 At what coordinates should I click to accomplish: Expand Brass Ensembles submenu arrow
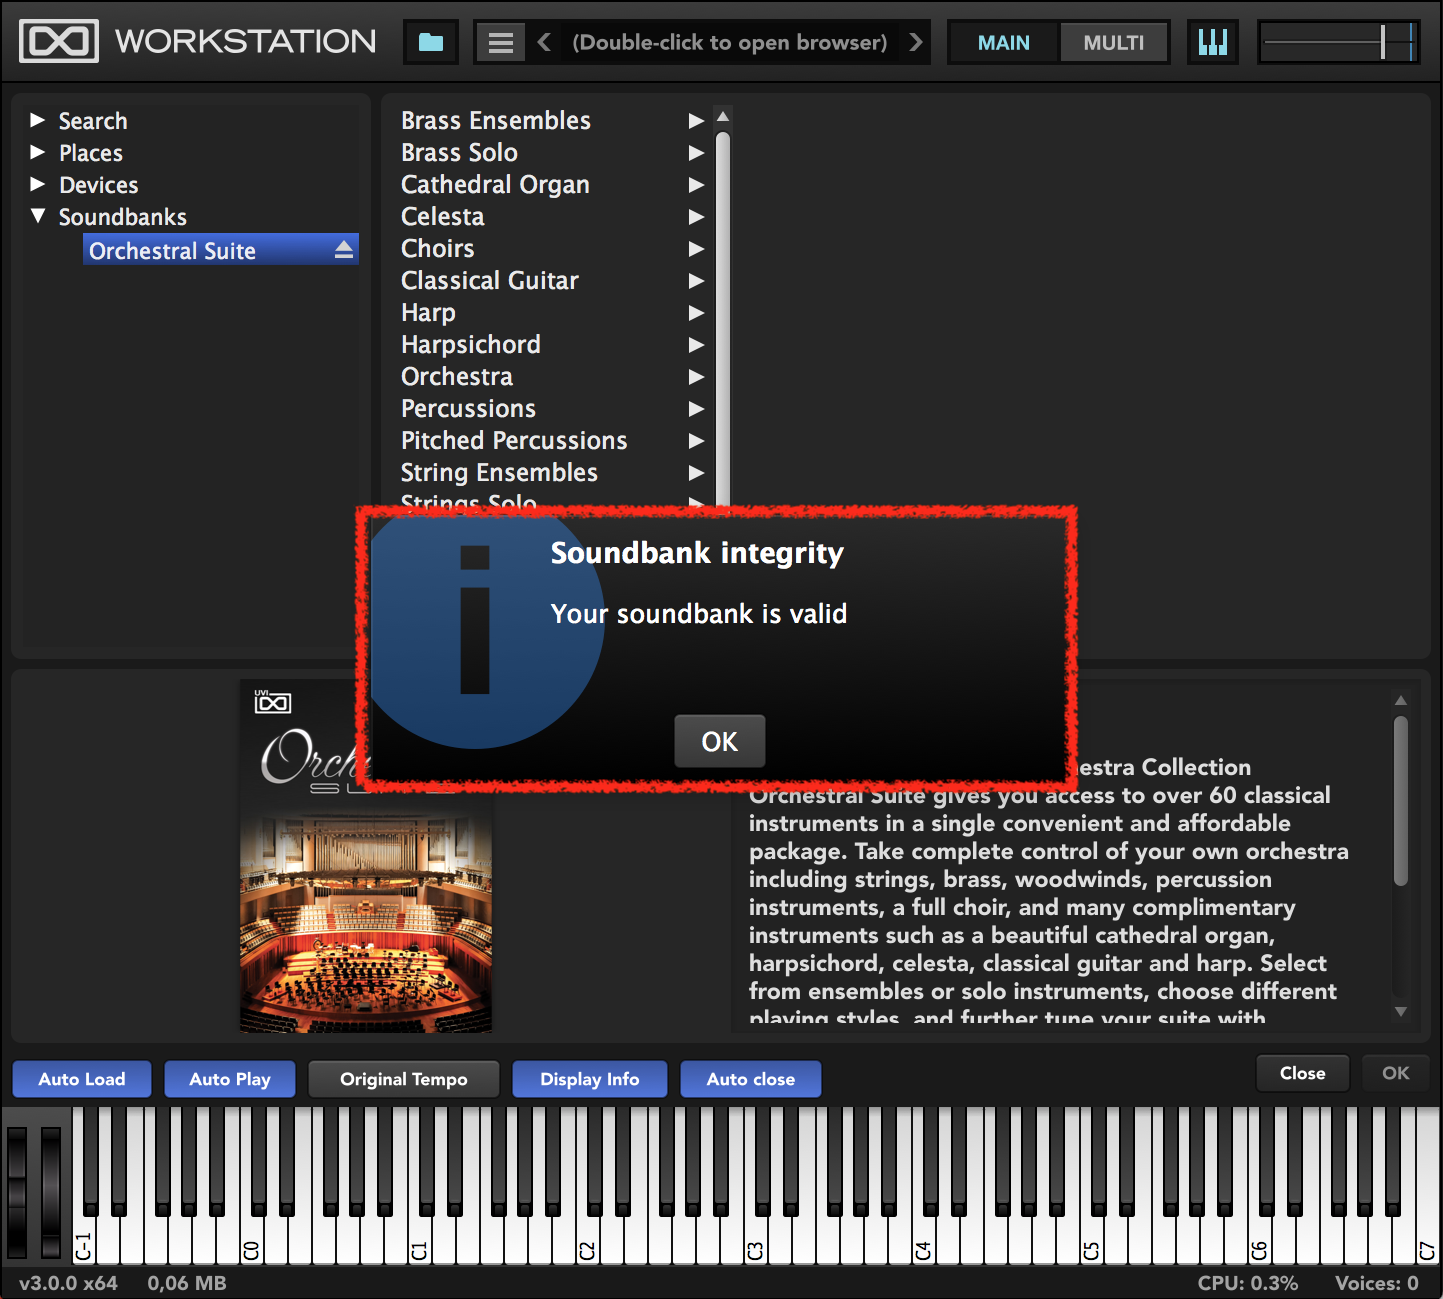pyautogui.click(x=696, y=121)
